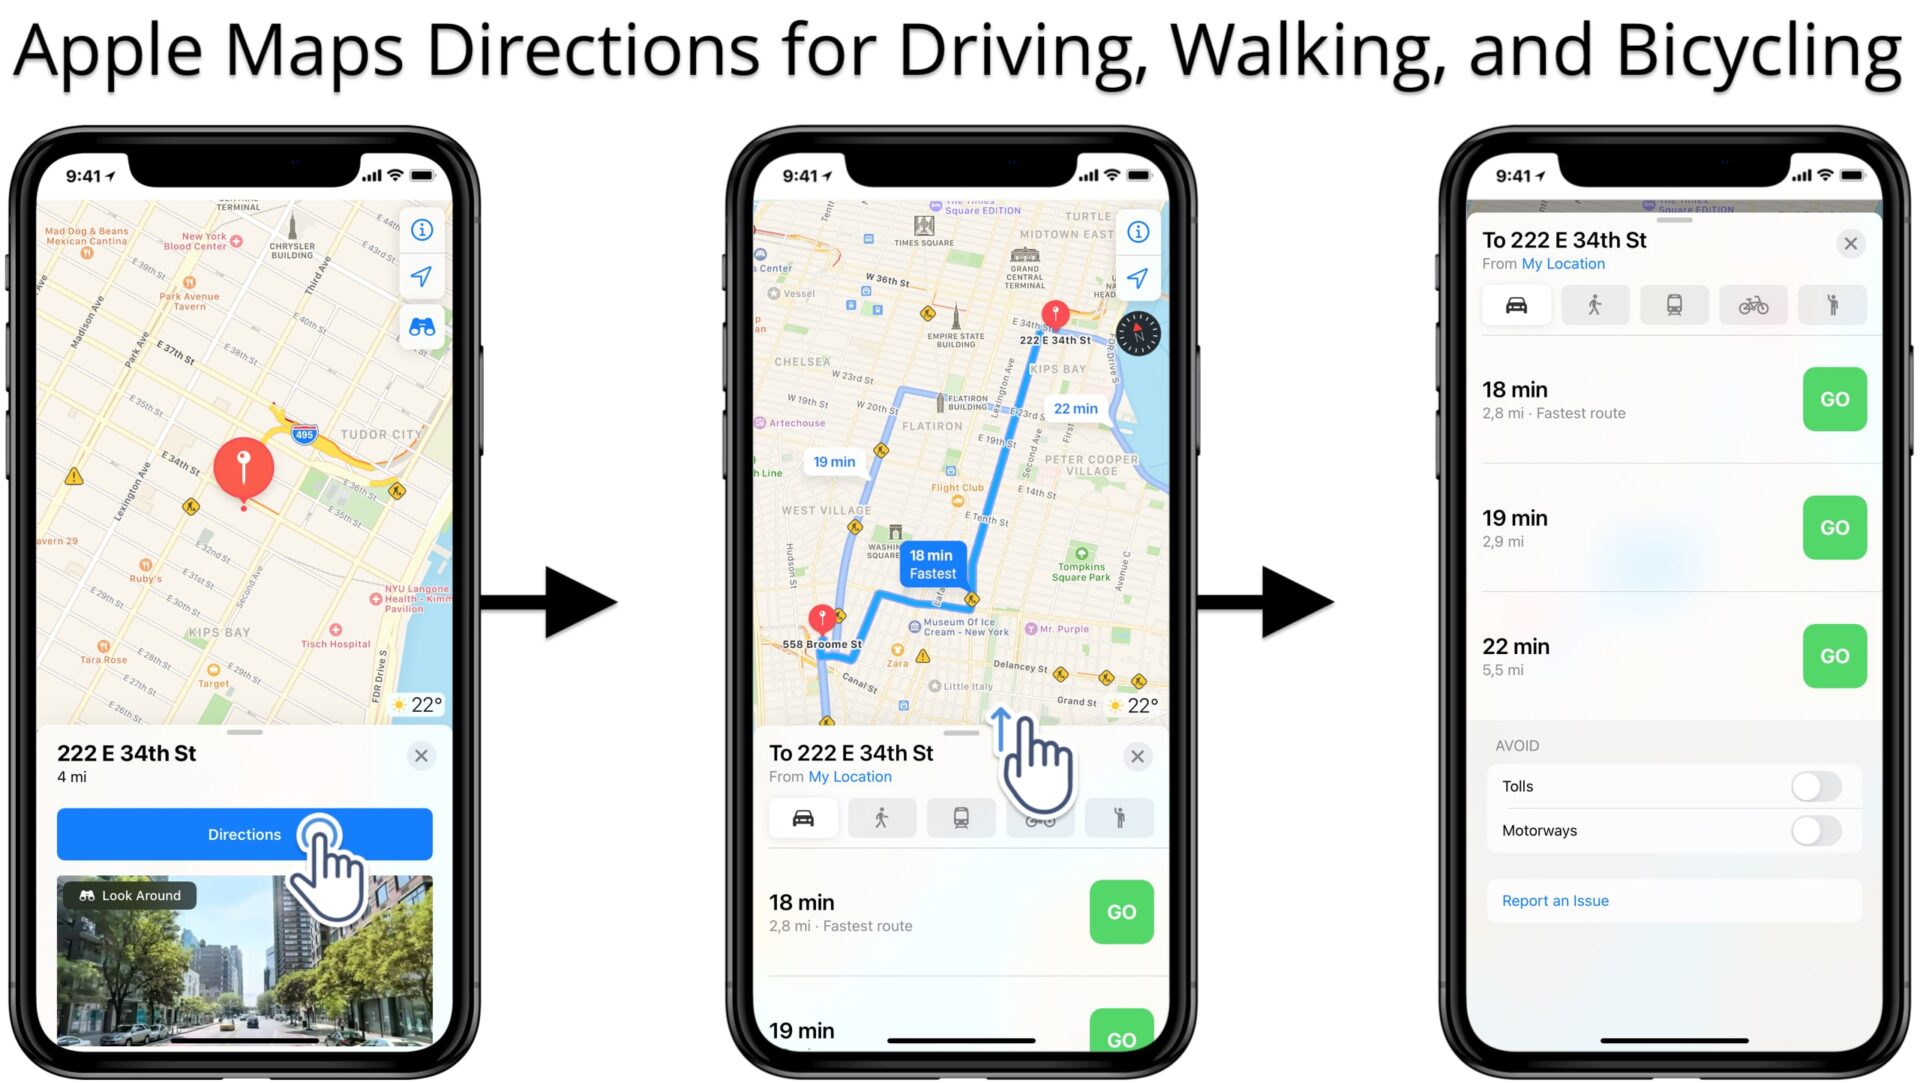Click Directions button for 222 E 34th St

tap(244, 834)
